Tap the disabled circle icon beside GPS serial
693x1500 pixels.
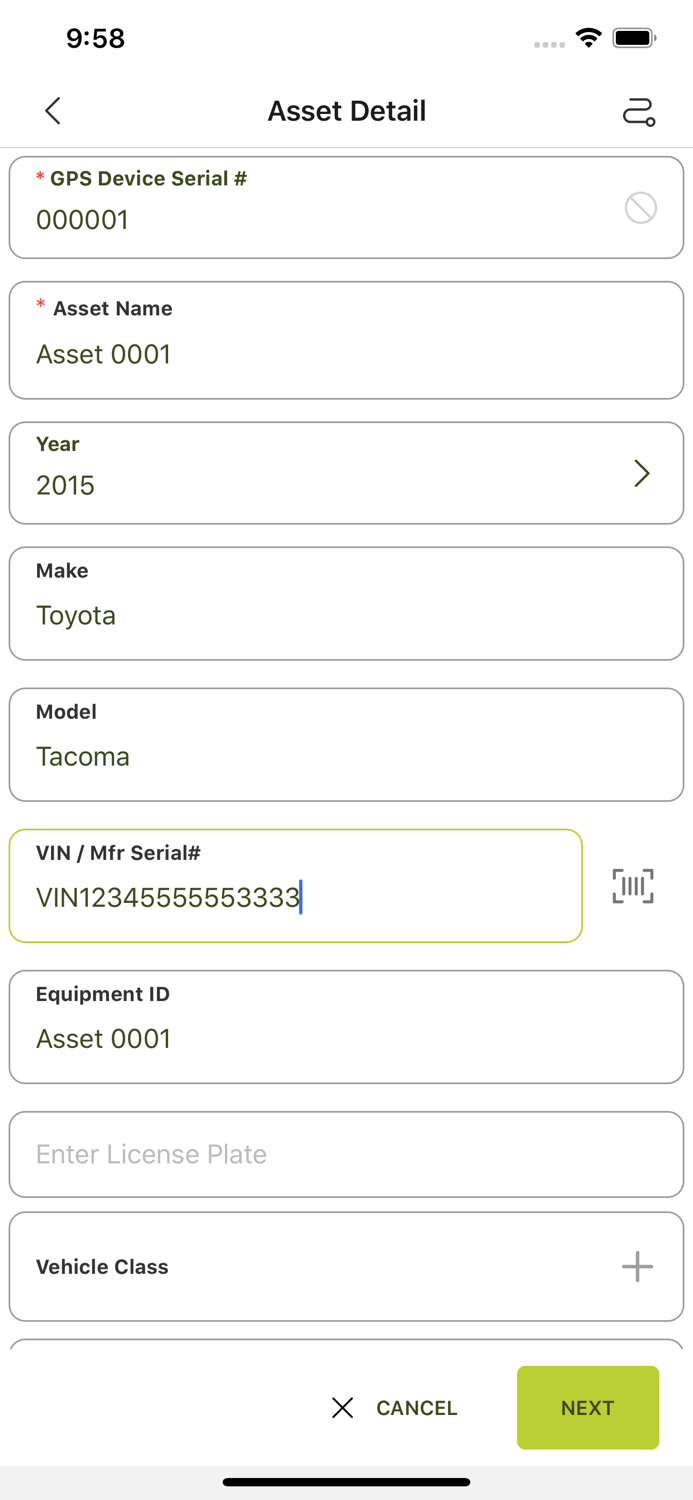pos(640,208)
